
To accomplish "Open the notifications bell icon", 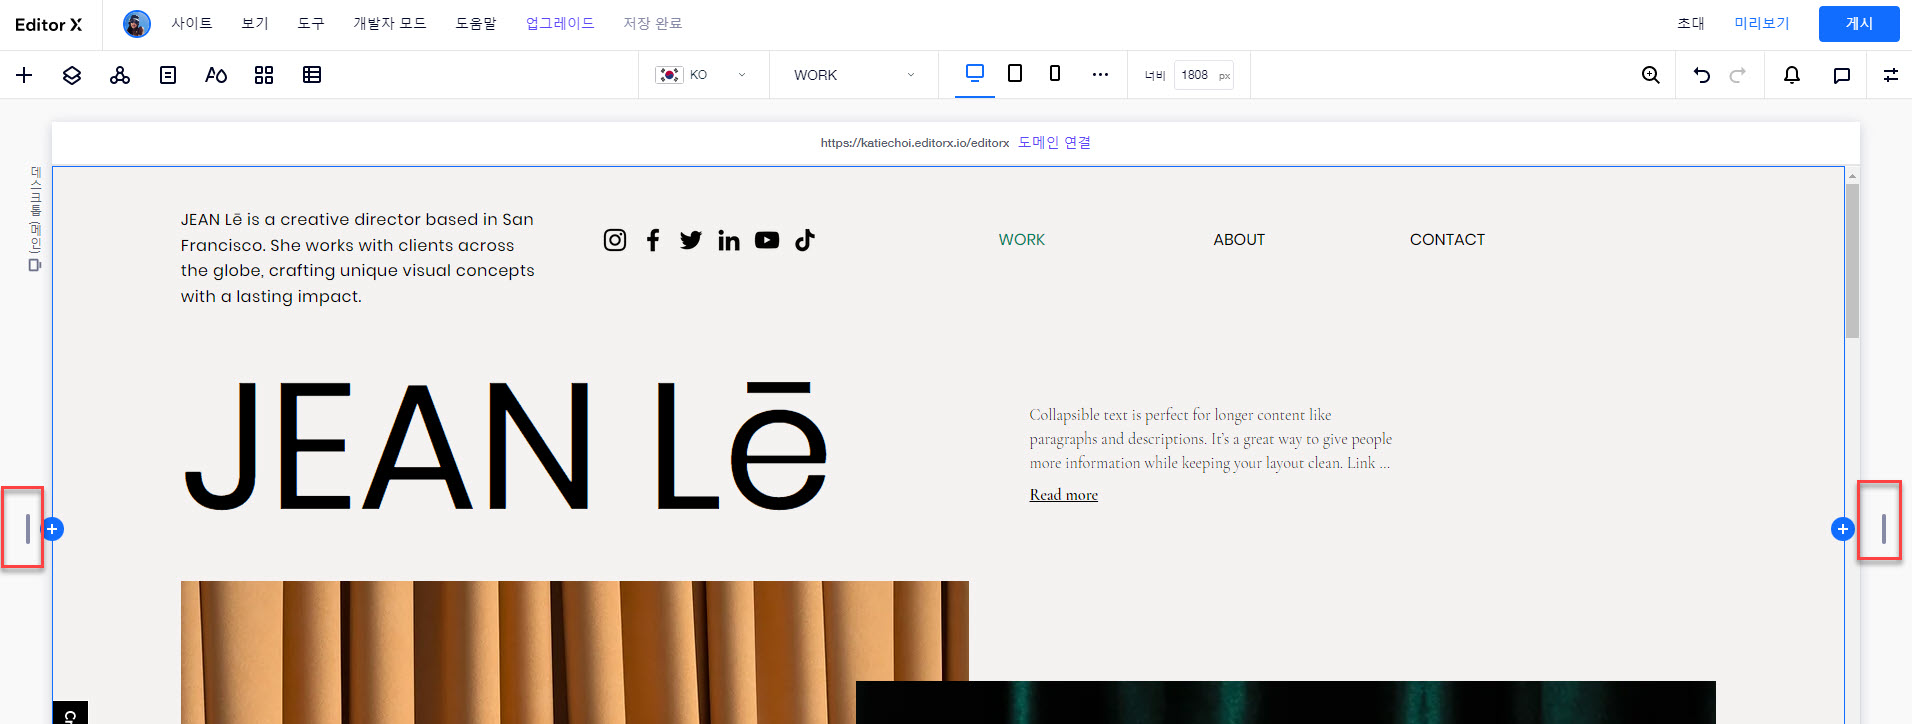I will coord(1792,75).
